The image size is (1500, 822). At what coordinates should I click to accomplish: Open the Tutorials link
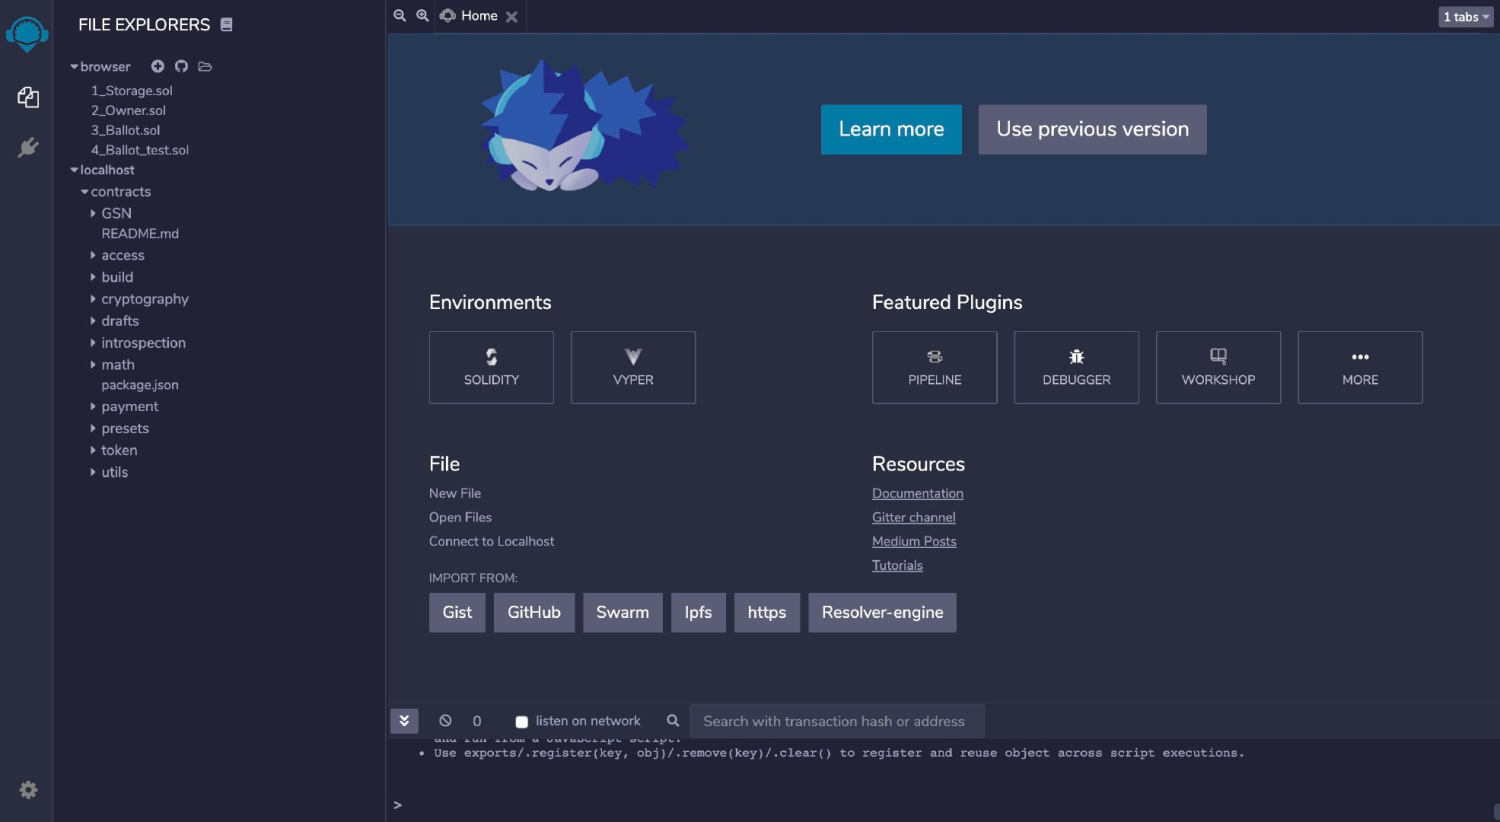(897, 565)
